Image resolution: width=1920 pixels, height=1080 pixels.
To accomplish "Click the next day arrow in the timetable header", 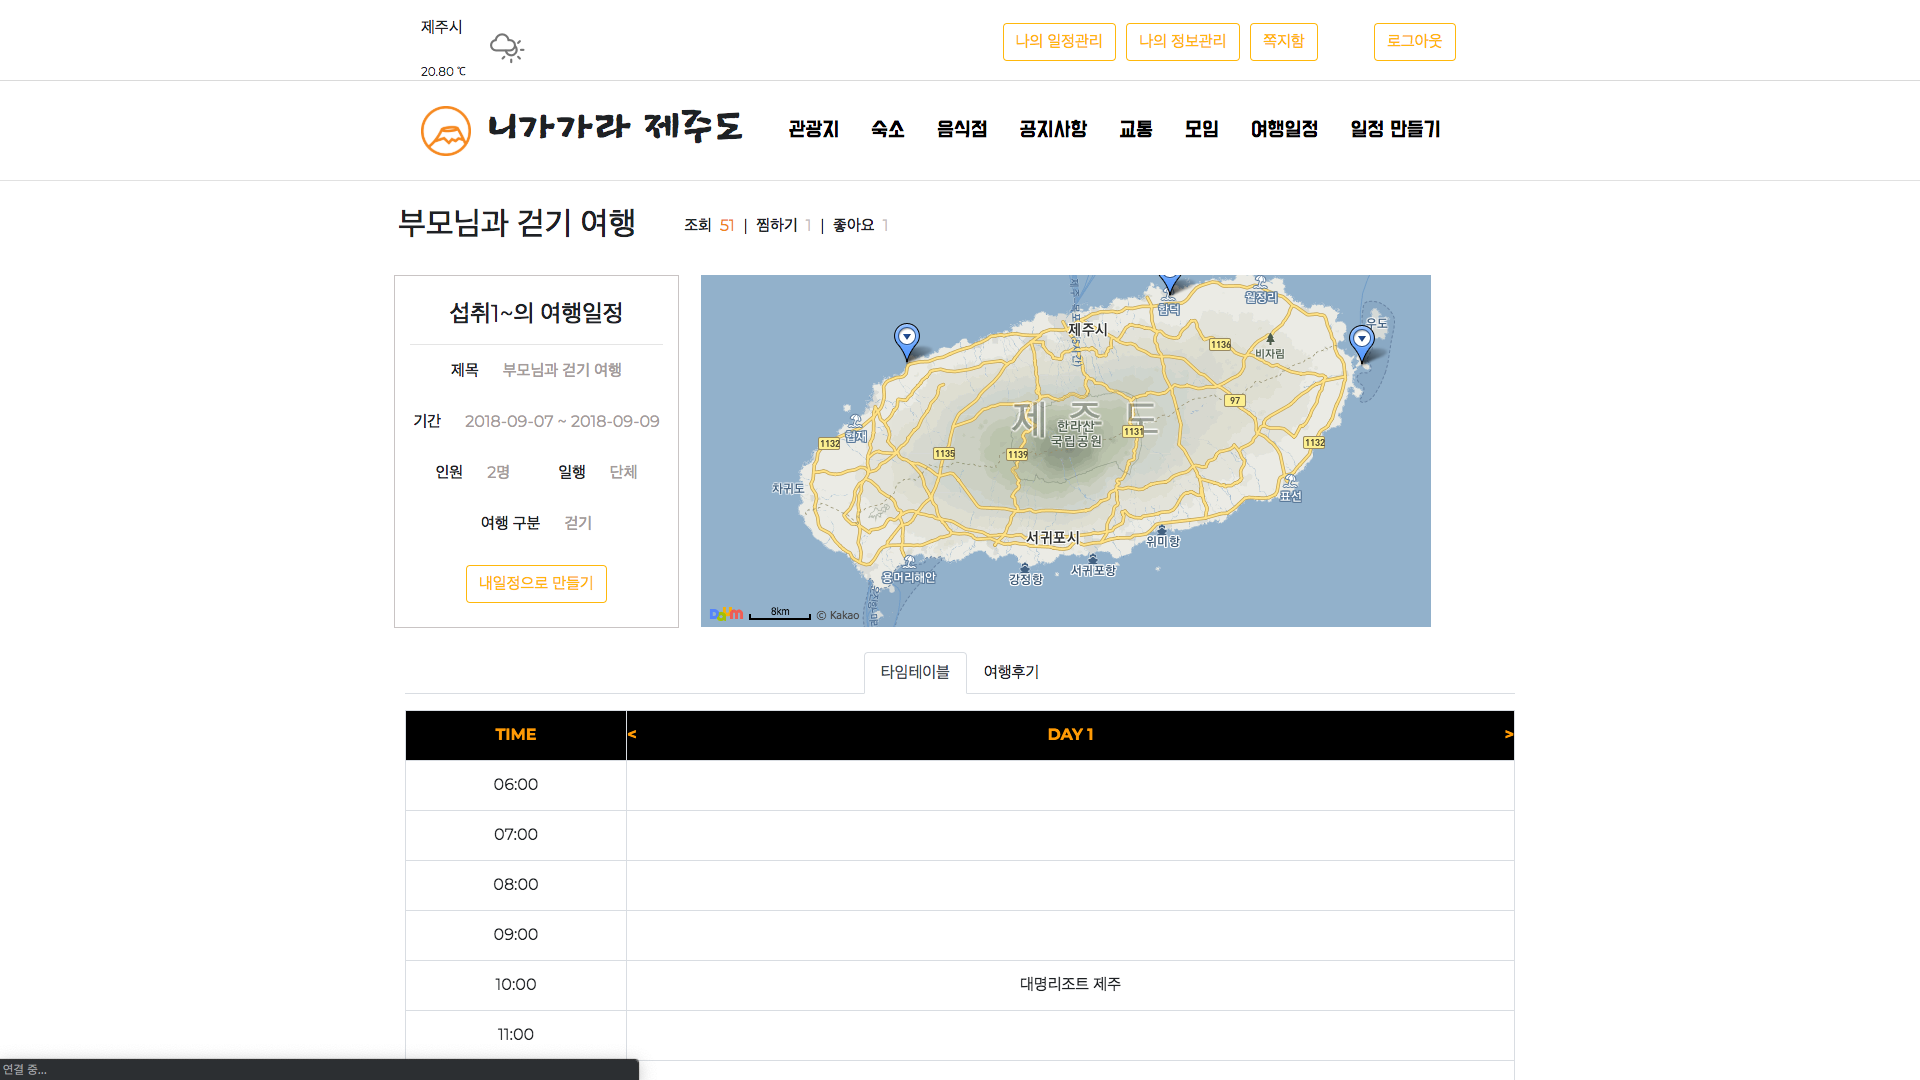I will pyautogui.click(x=1507, y=734).
